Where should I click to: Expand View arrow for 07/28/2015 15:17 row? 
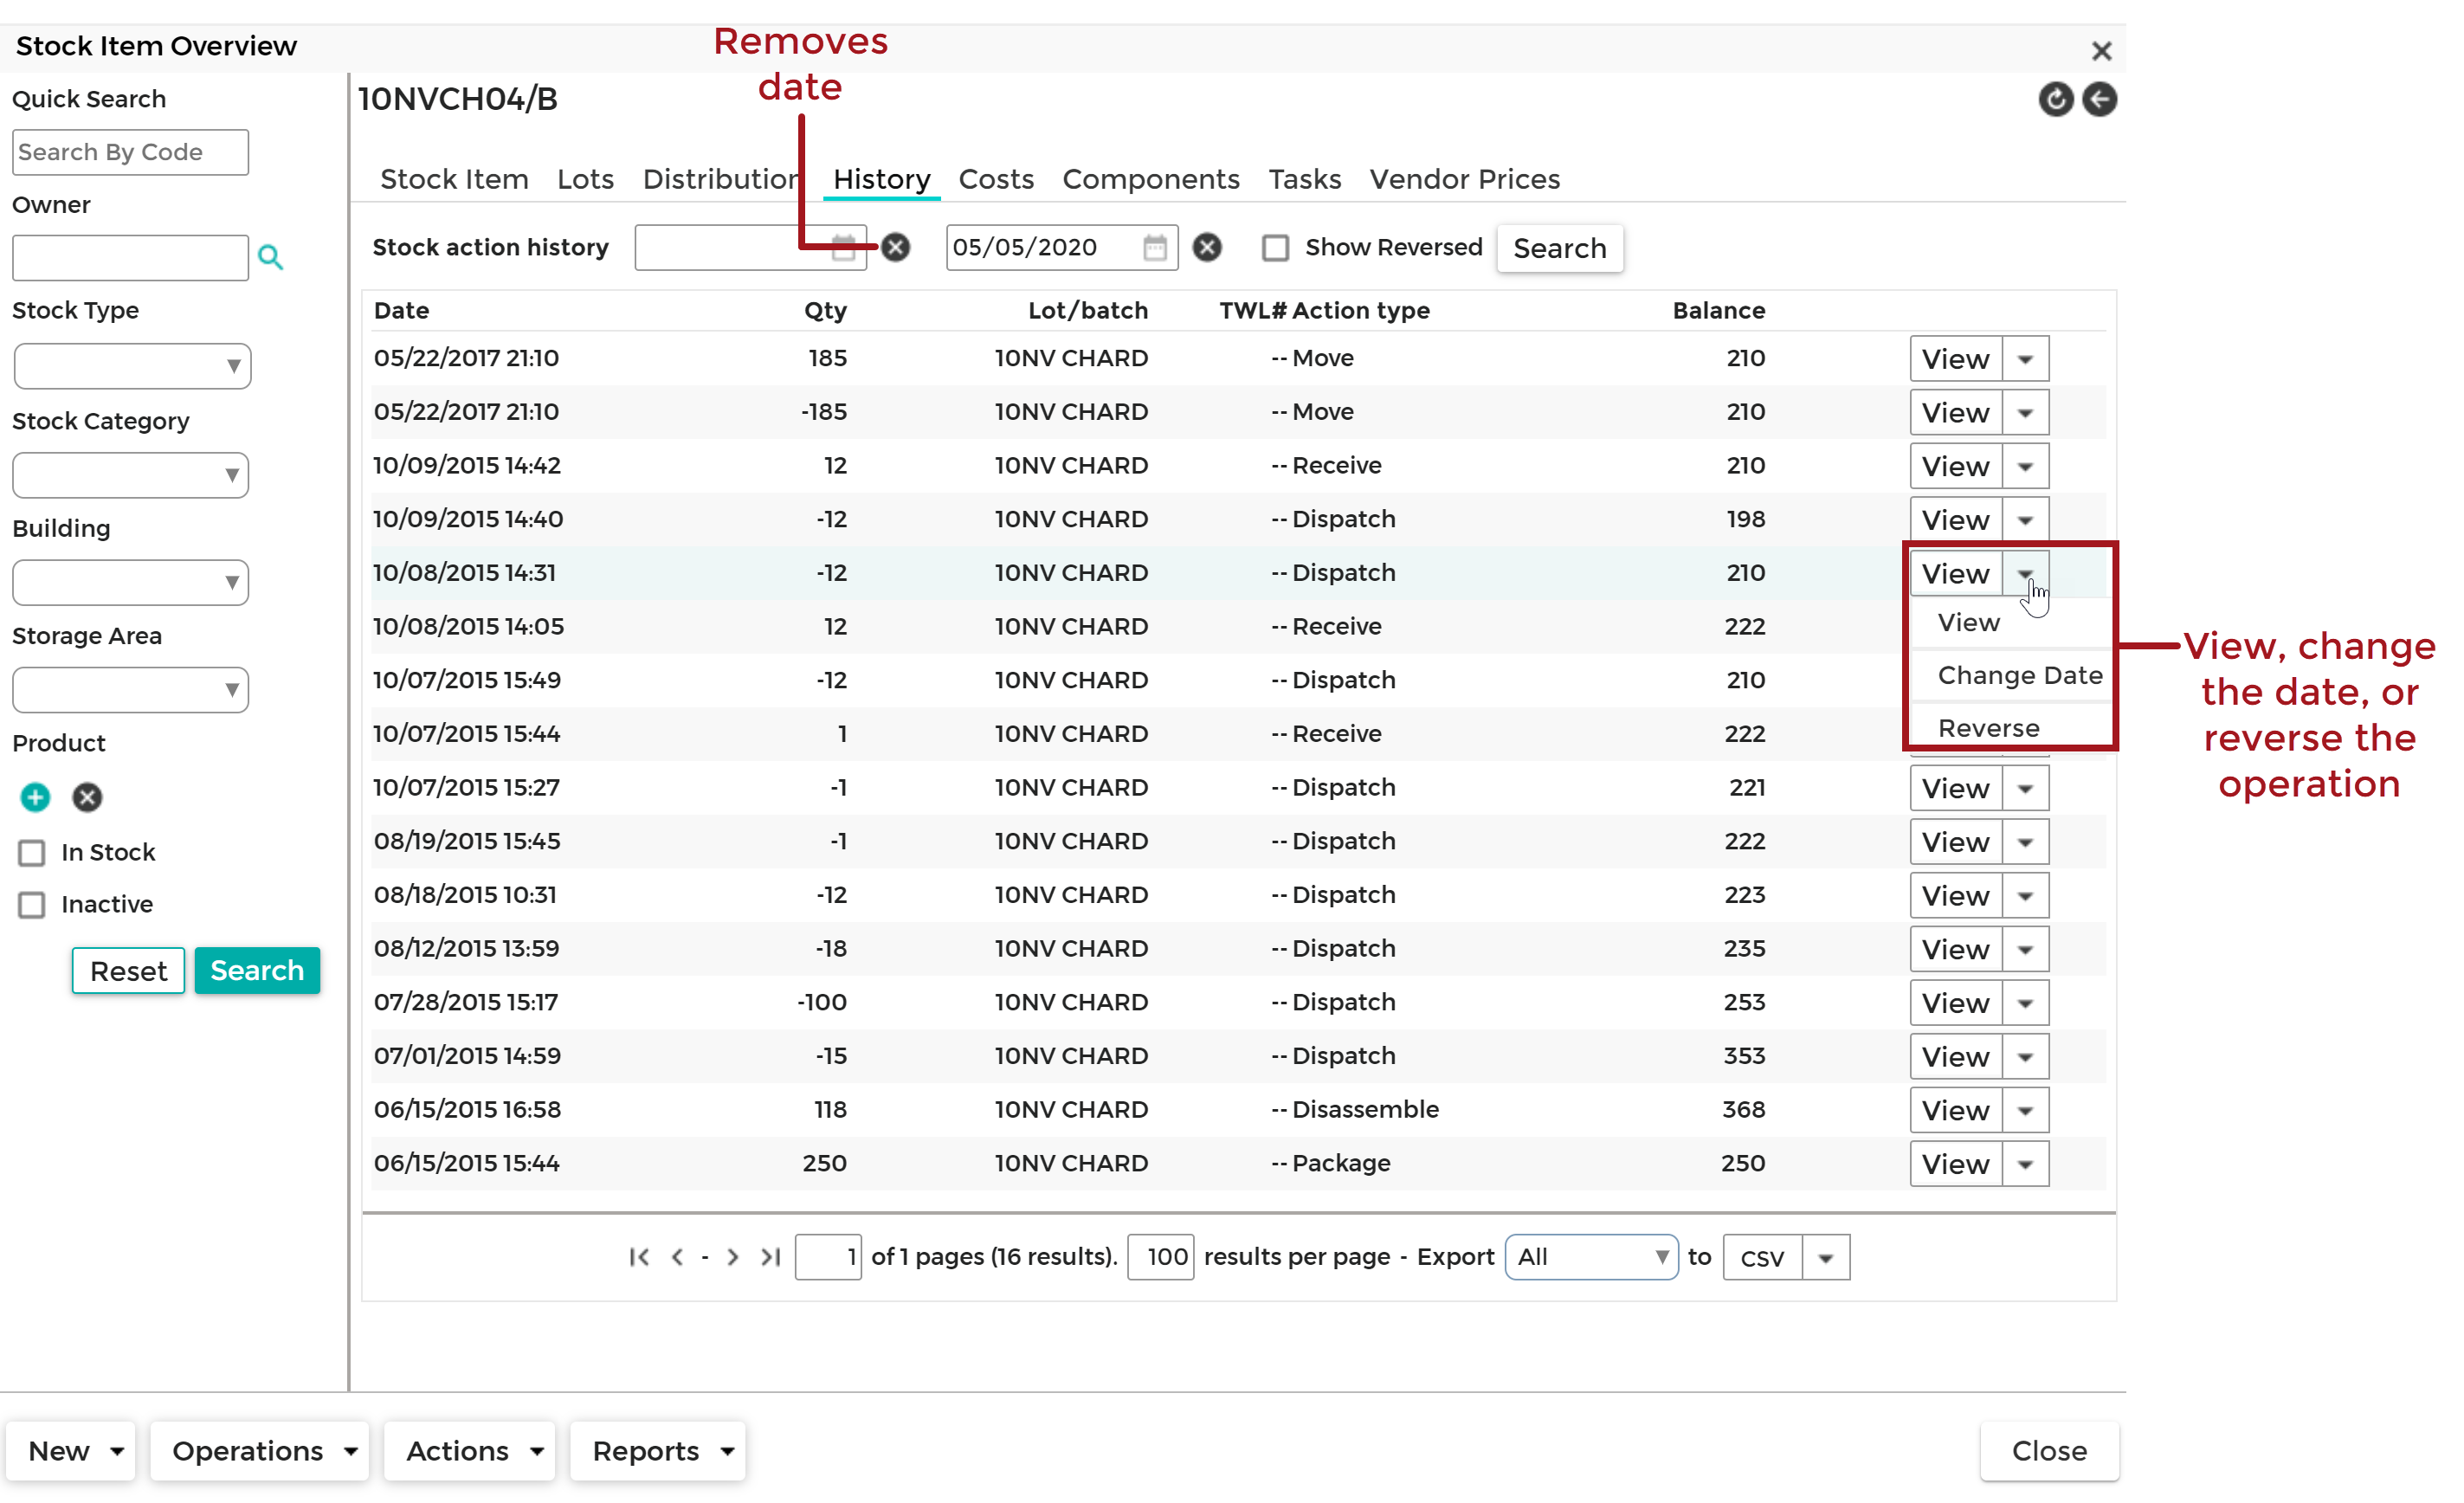[x=2025, y=1003]
